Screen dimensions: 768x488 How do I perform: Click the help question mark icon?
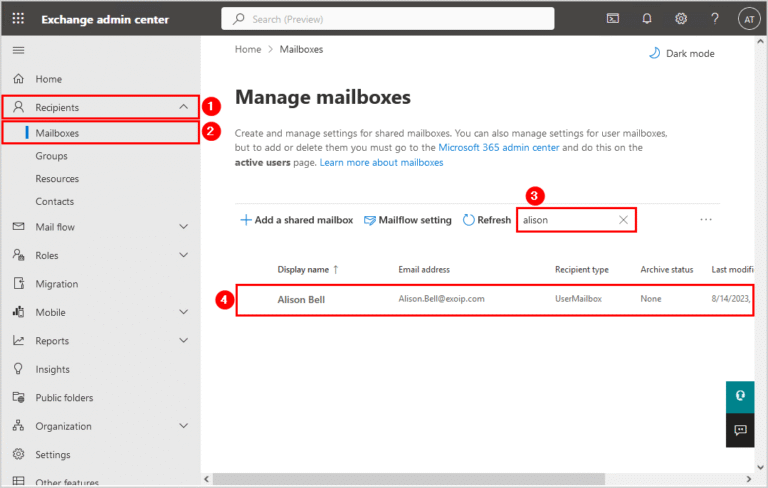pyautogui.click(x=715, y=19)
